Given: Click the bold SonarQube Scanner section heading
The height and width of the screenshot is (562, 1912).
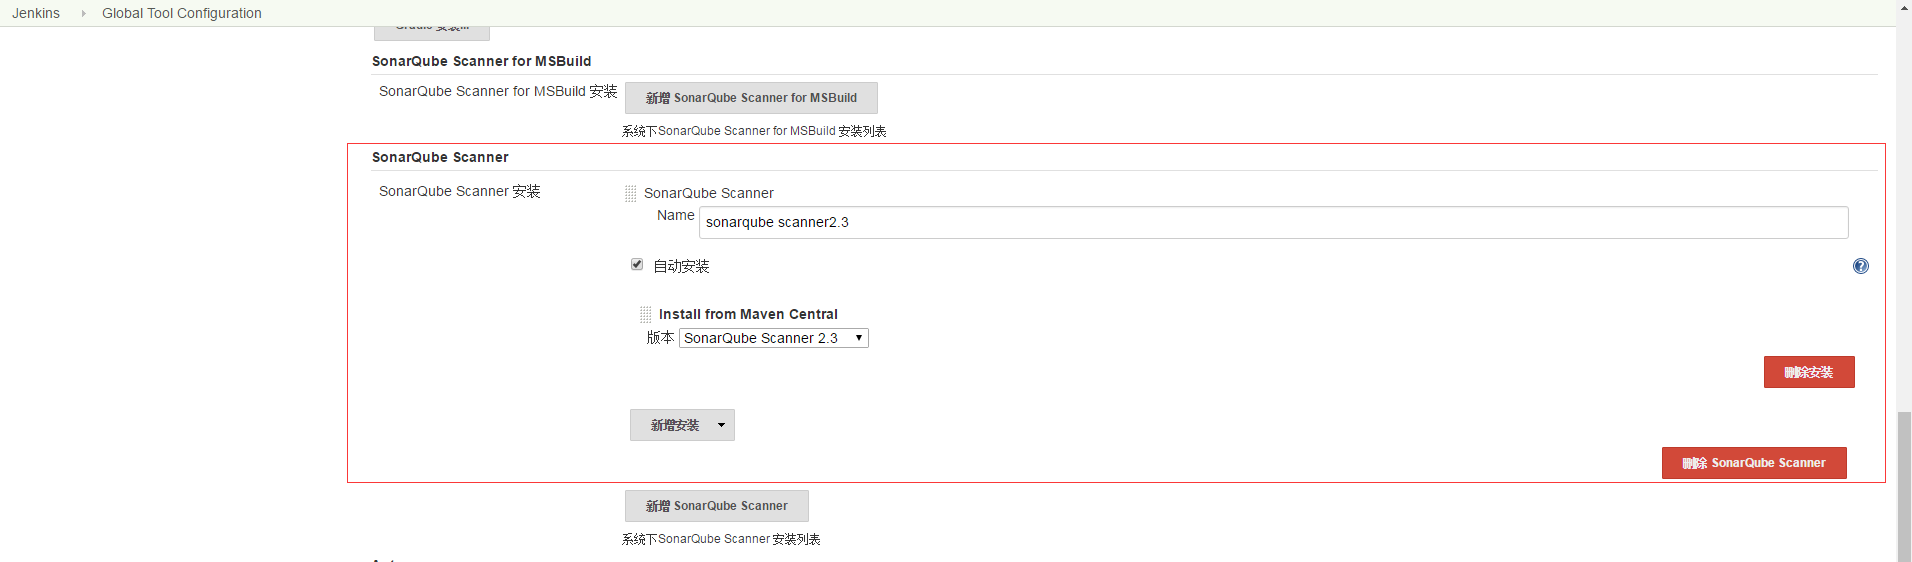Looking at the screenshot, I should point(440,157).
